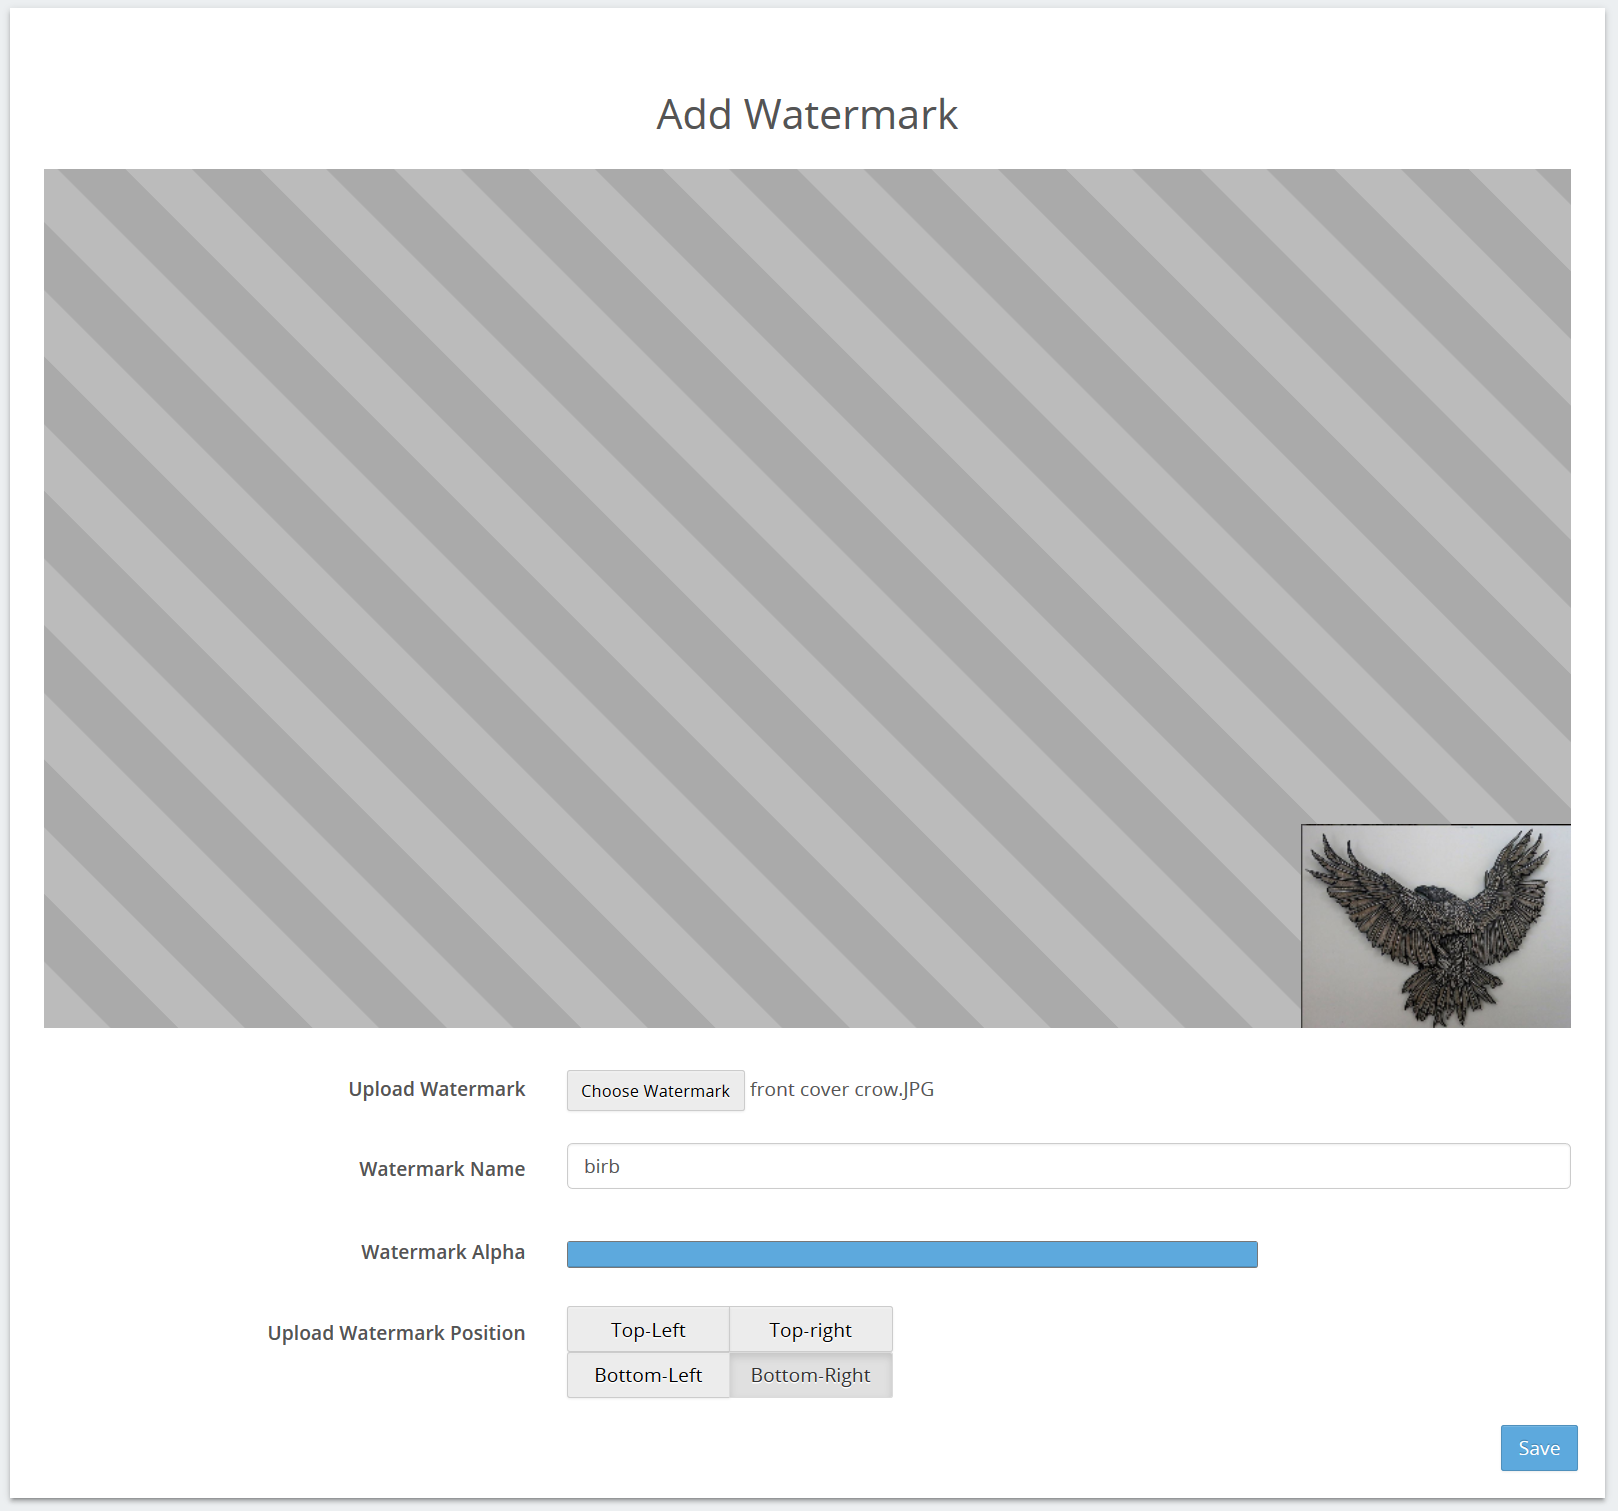Save the watermark settings
1618x1511 pixels.
tap(1539, 1448)
